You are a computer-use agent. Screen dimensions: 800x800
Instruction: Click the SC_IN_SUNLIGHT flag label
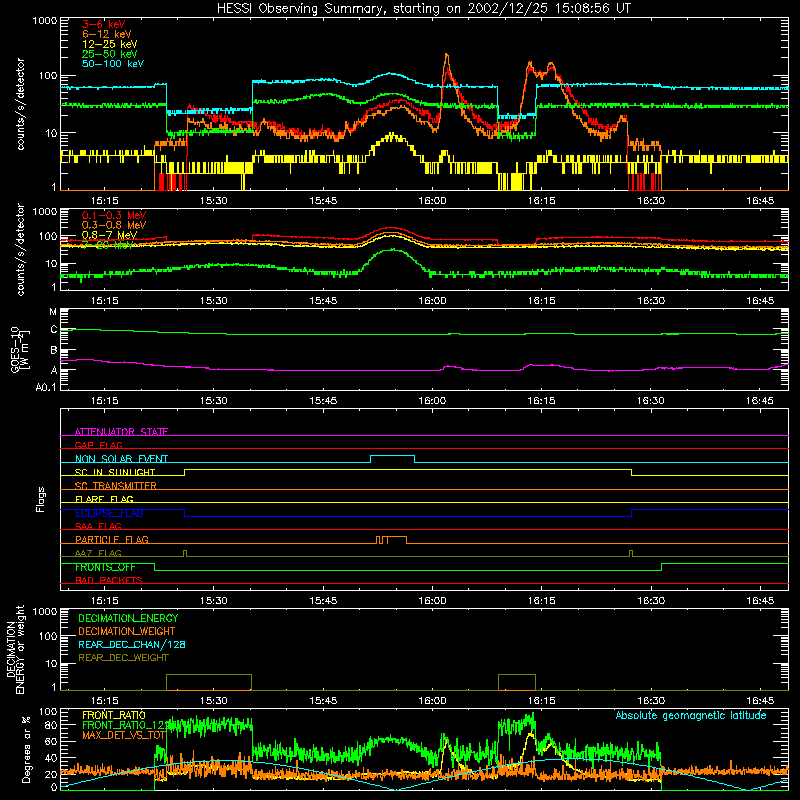[115, 472]
